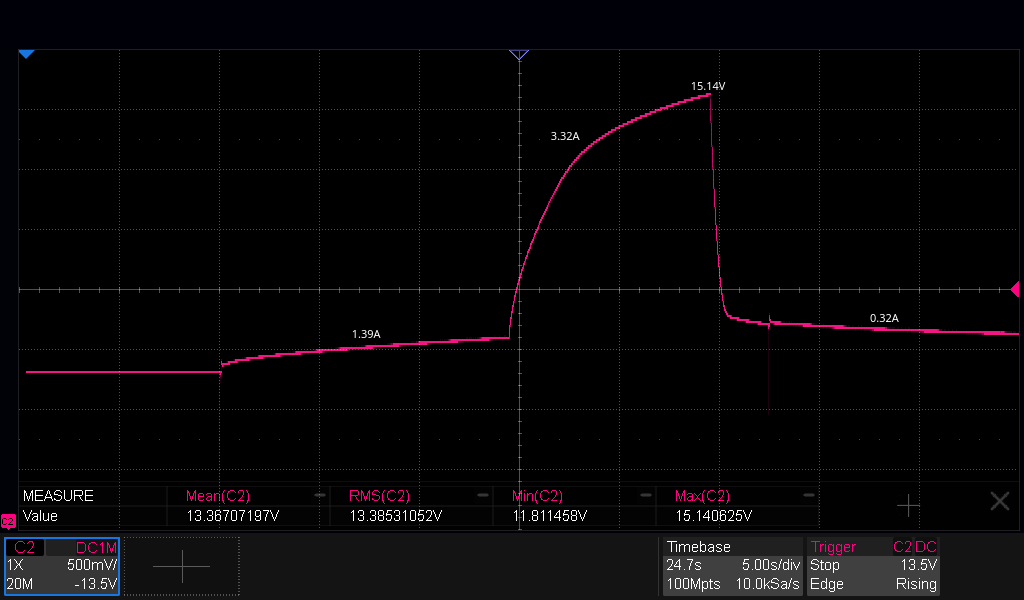1024x600 pixels.
Task: Open the Timebase settings panel
Action: click(733, 566)
